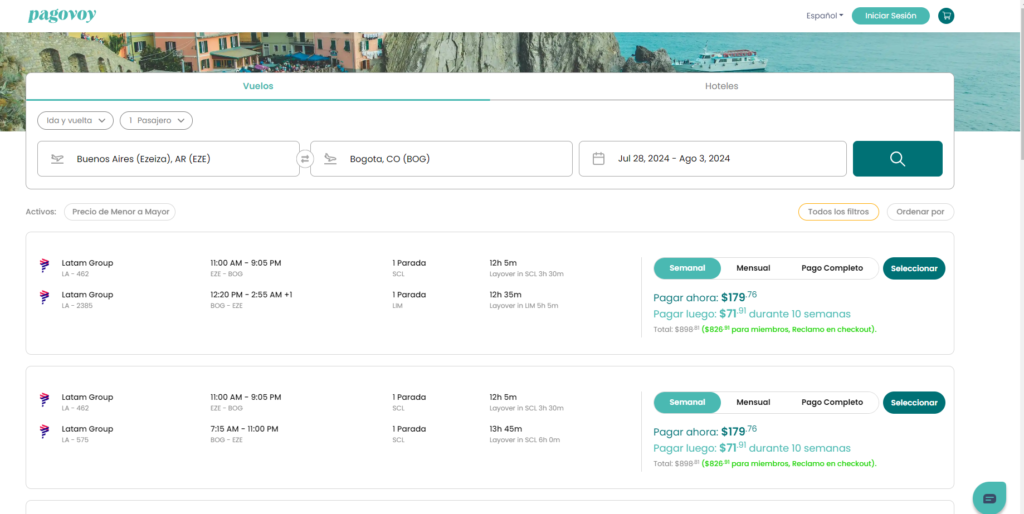The image size is (1024, 514).
Task: Open the Ida y vuelta trip type dropdown
Action: (x=75, y=120)
